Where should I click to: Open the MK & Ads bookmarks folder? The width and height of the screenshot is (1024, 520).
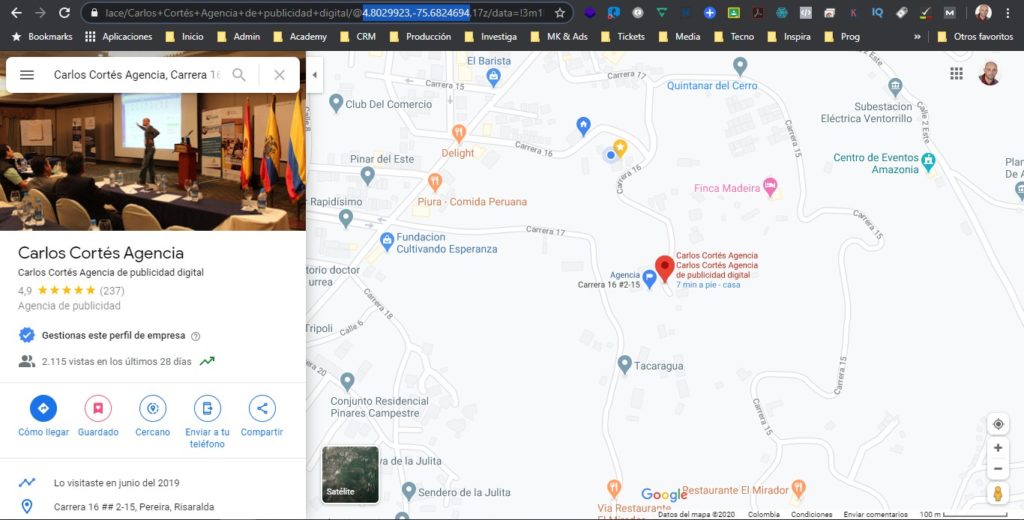(x=558, y=37)
